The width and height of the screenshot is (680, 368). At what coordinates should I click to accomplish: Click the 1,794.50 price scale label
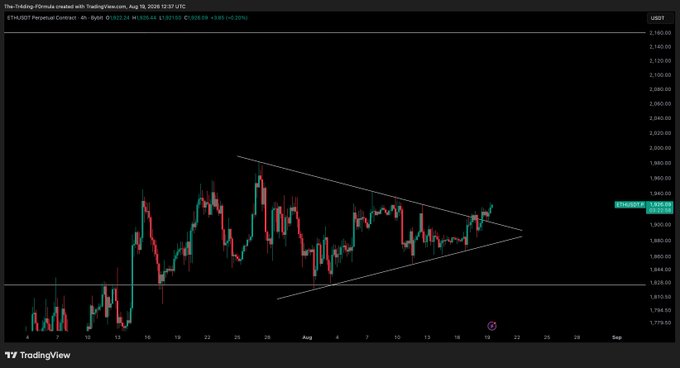tap(660, 310)
